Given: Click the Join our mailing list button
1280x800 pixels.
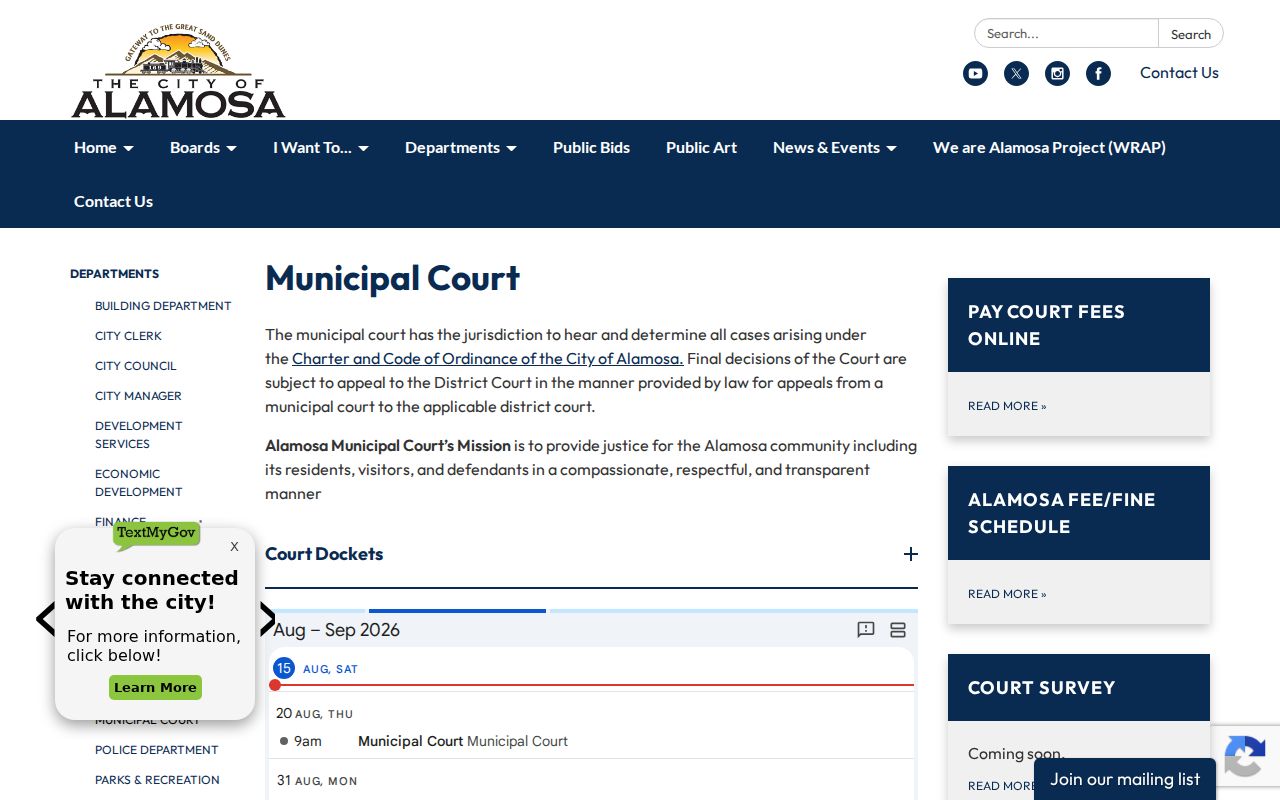Looking at the screenshot, I should 1125,779.
